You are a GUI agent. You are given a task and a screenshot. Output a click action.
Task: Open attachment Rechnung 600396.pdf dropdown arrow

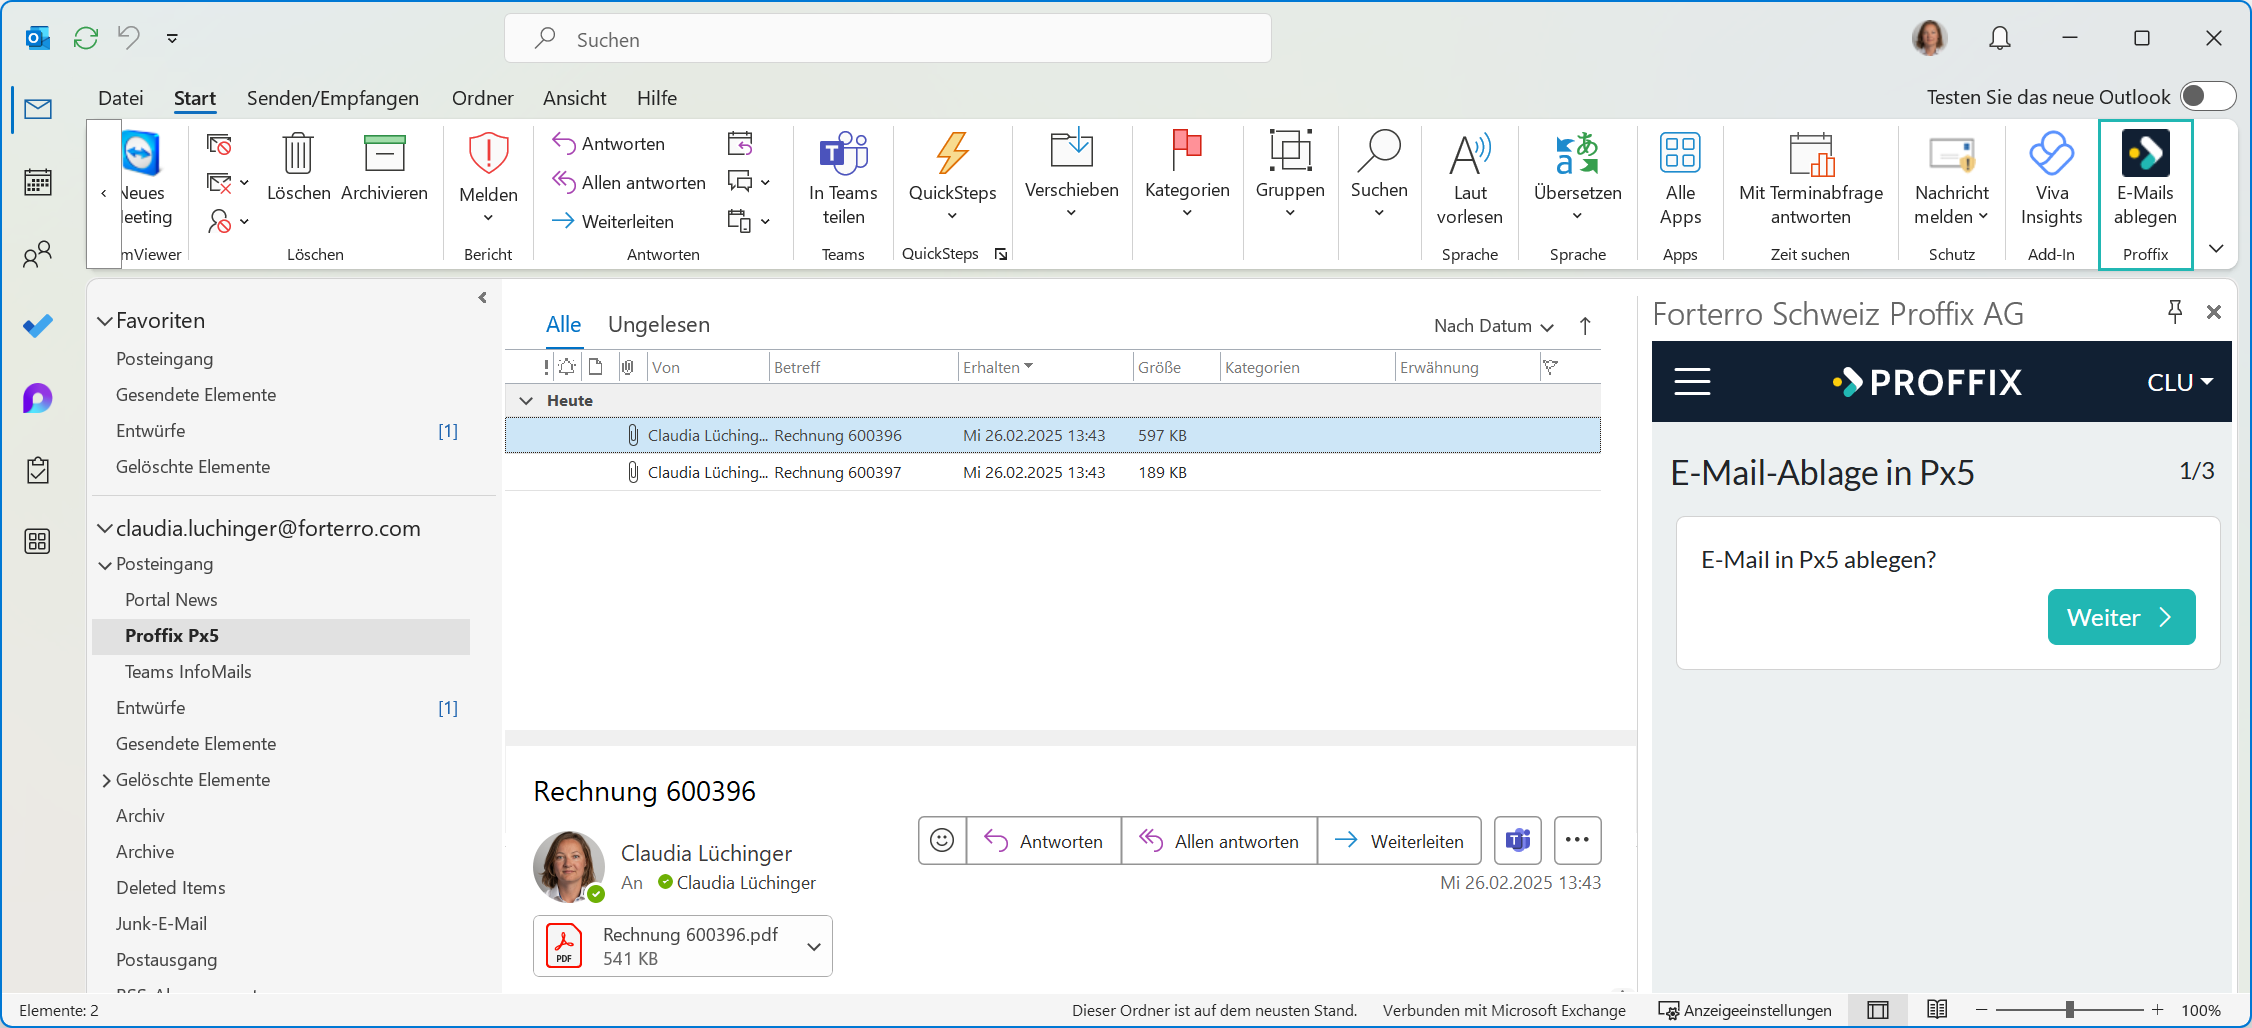coord(814,946)
